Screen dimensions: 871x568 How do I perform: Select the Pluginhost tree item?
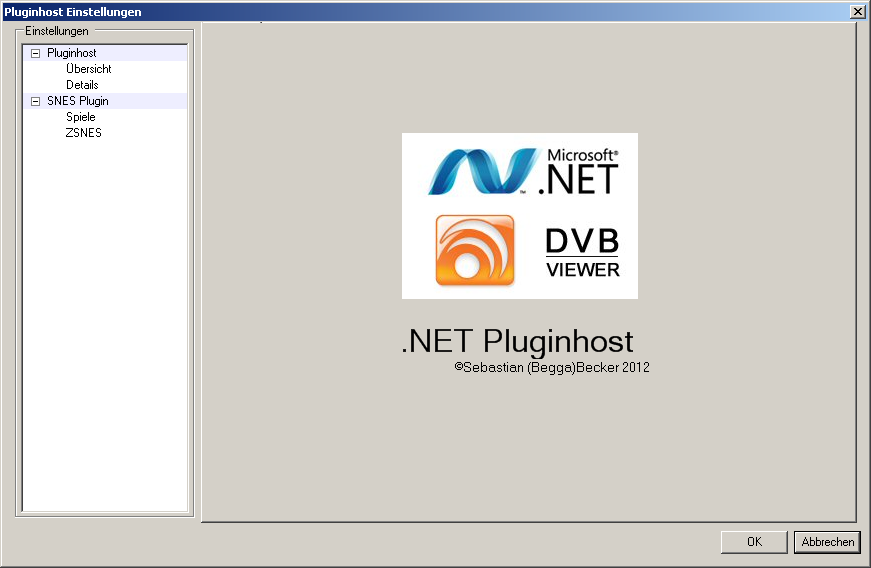71,53
